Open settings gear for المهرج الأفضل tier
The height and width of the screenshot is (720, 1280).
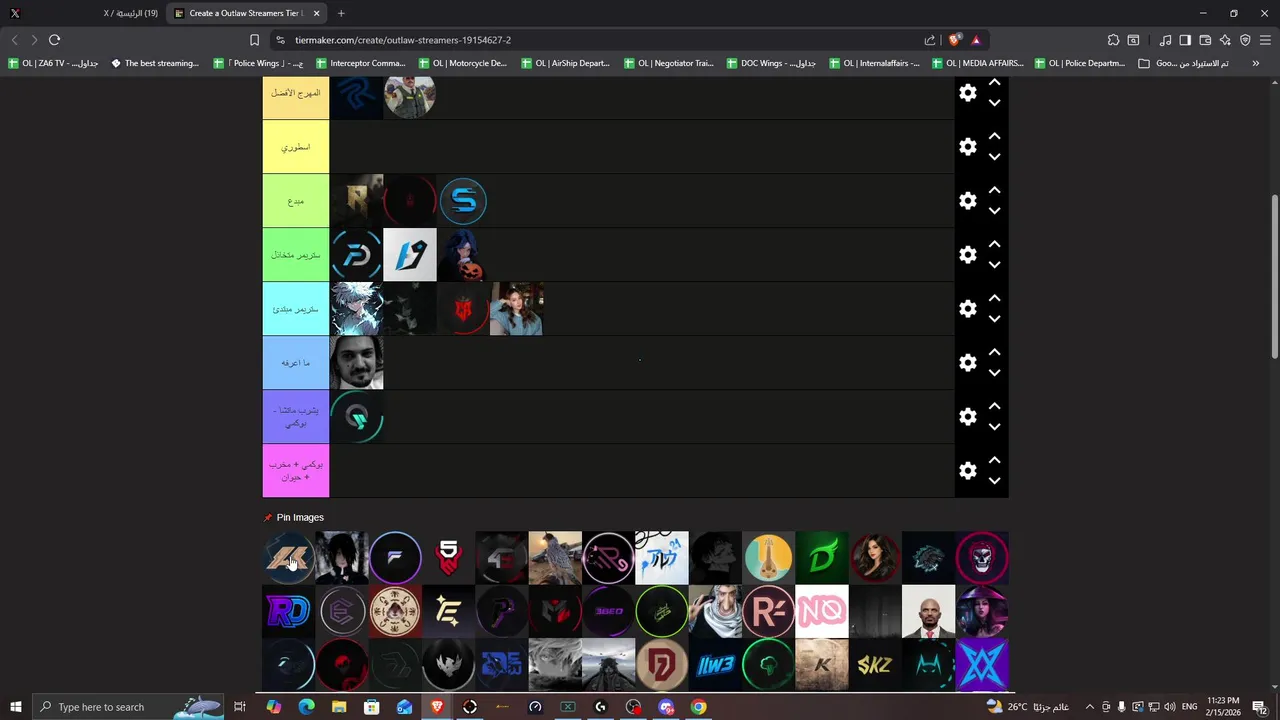[x=968, y=93]
